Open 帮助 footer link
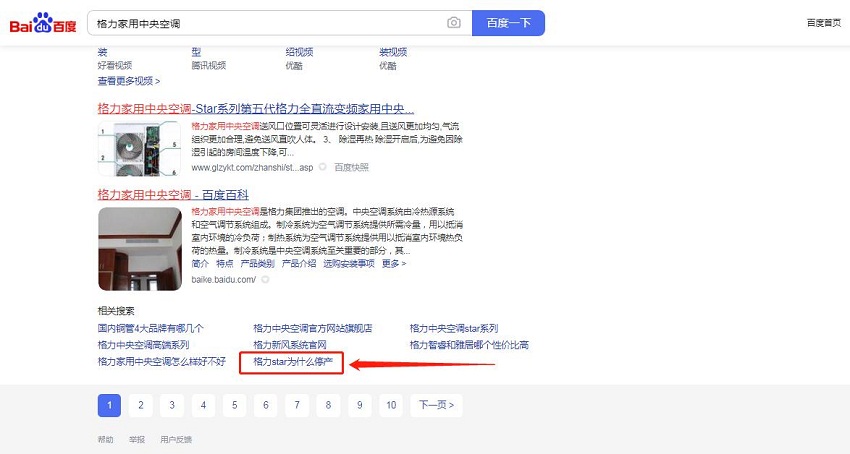Viewport: 850px width, 454px height. coord(106,439)
